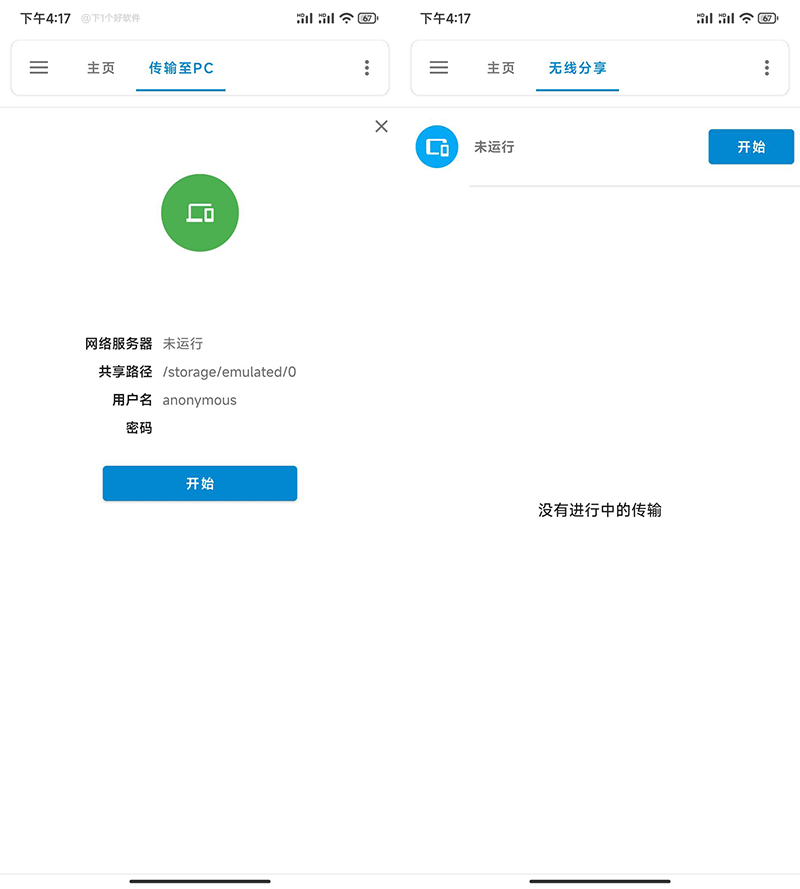Viewport: 800px width, 889px height.
Task: Open the three-dot overflow menu on right screen
Action: [x=767, y=68]
